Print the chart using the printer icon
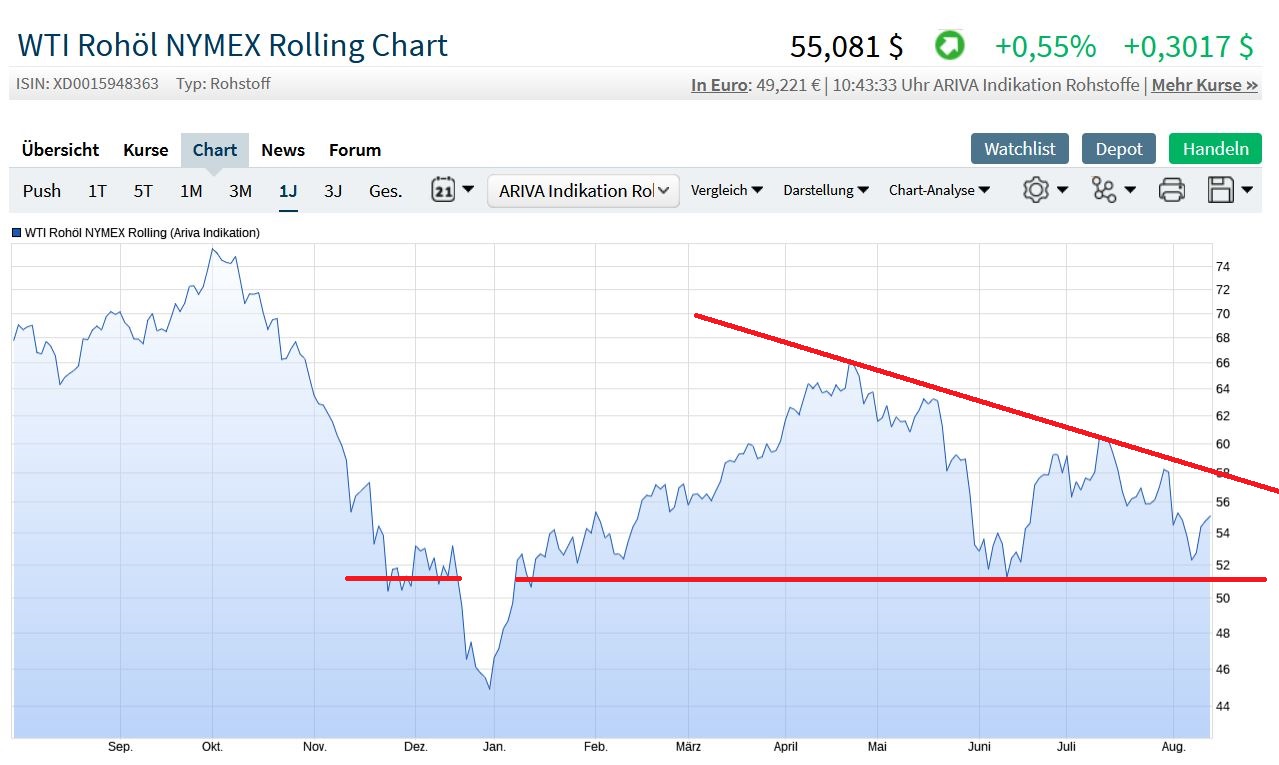1279x765 pixels. [x=1170, y=190]
